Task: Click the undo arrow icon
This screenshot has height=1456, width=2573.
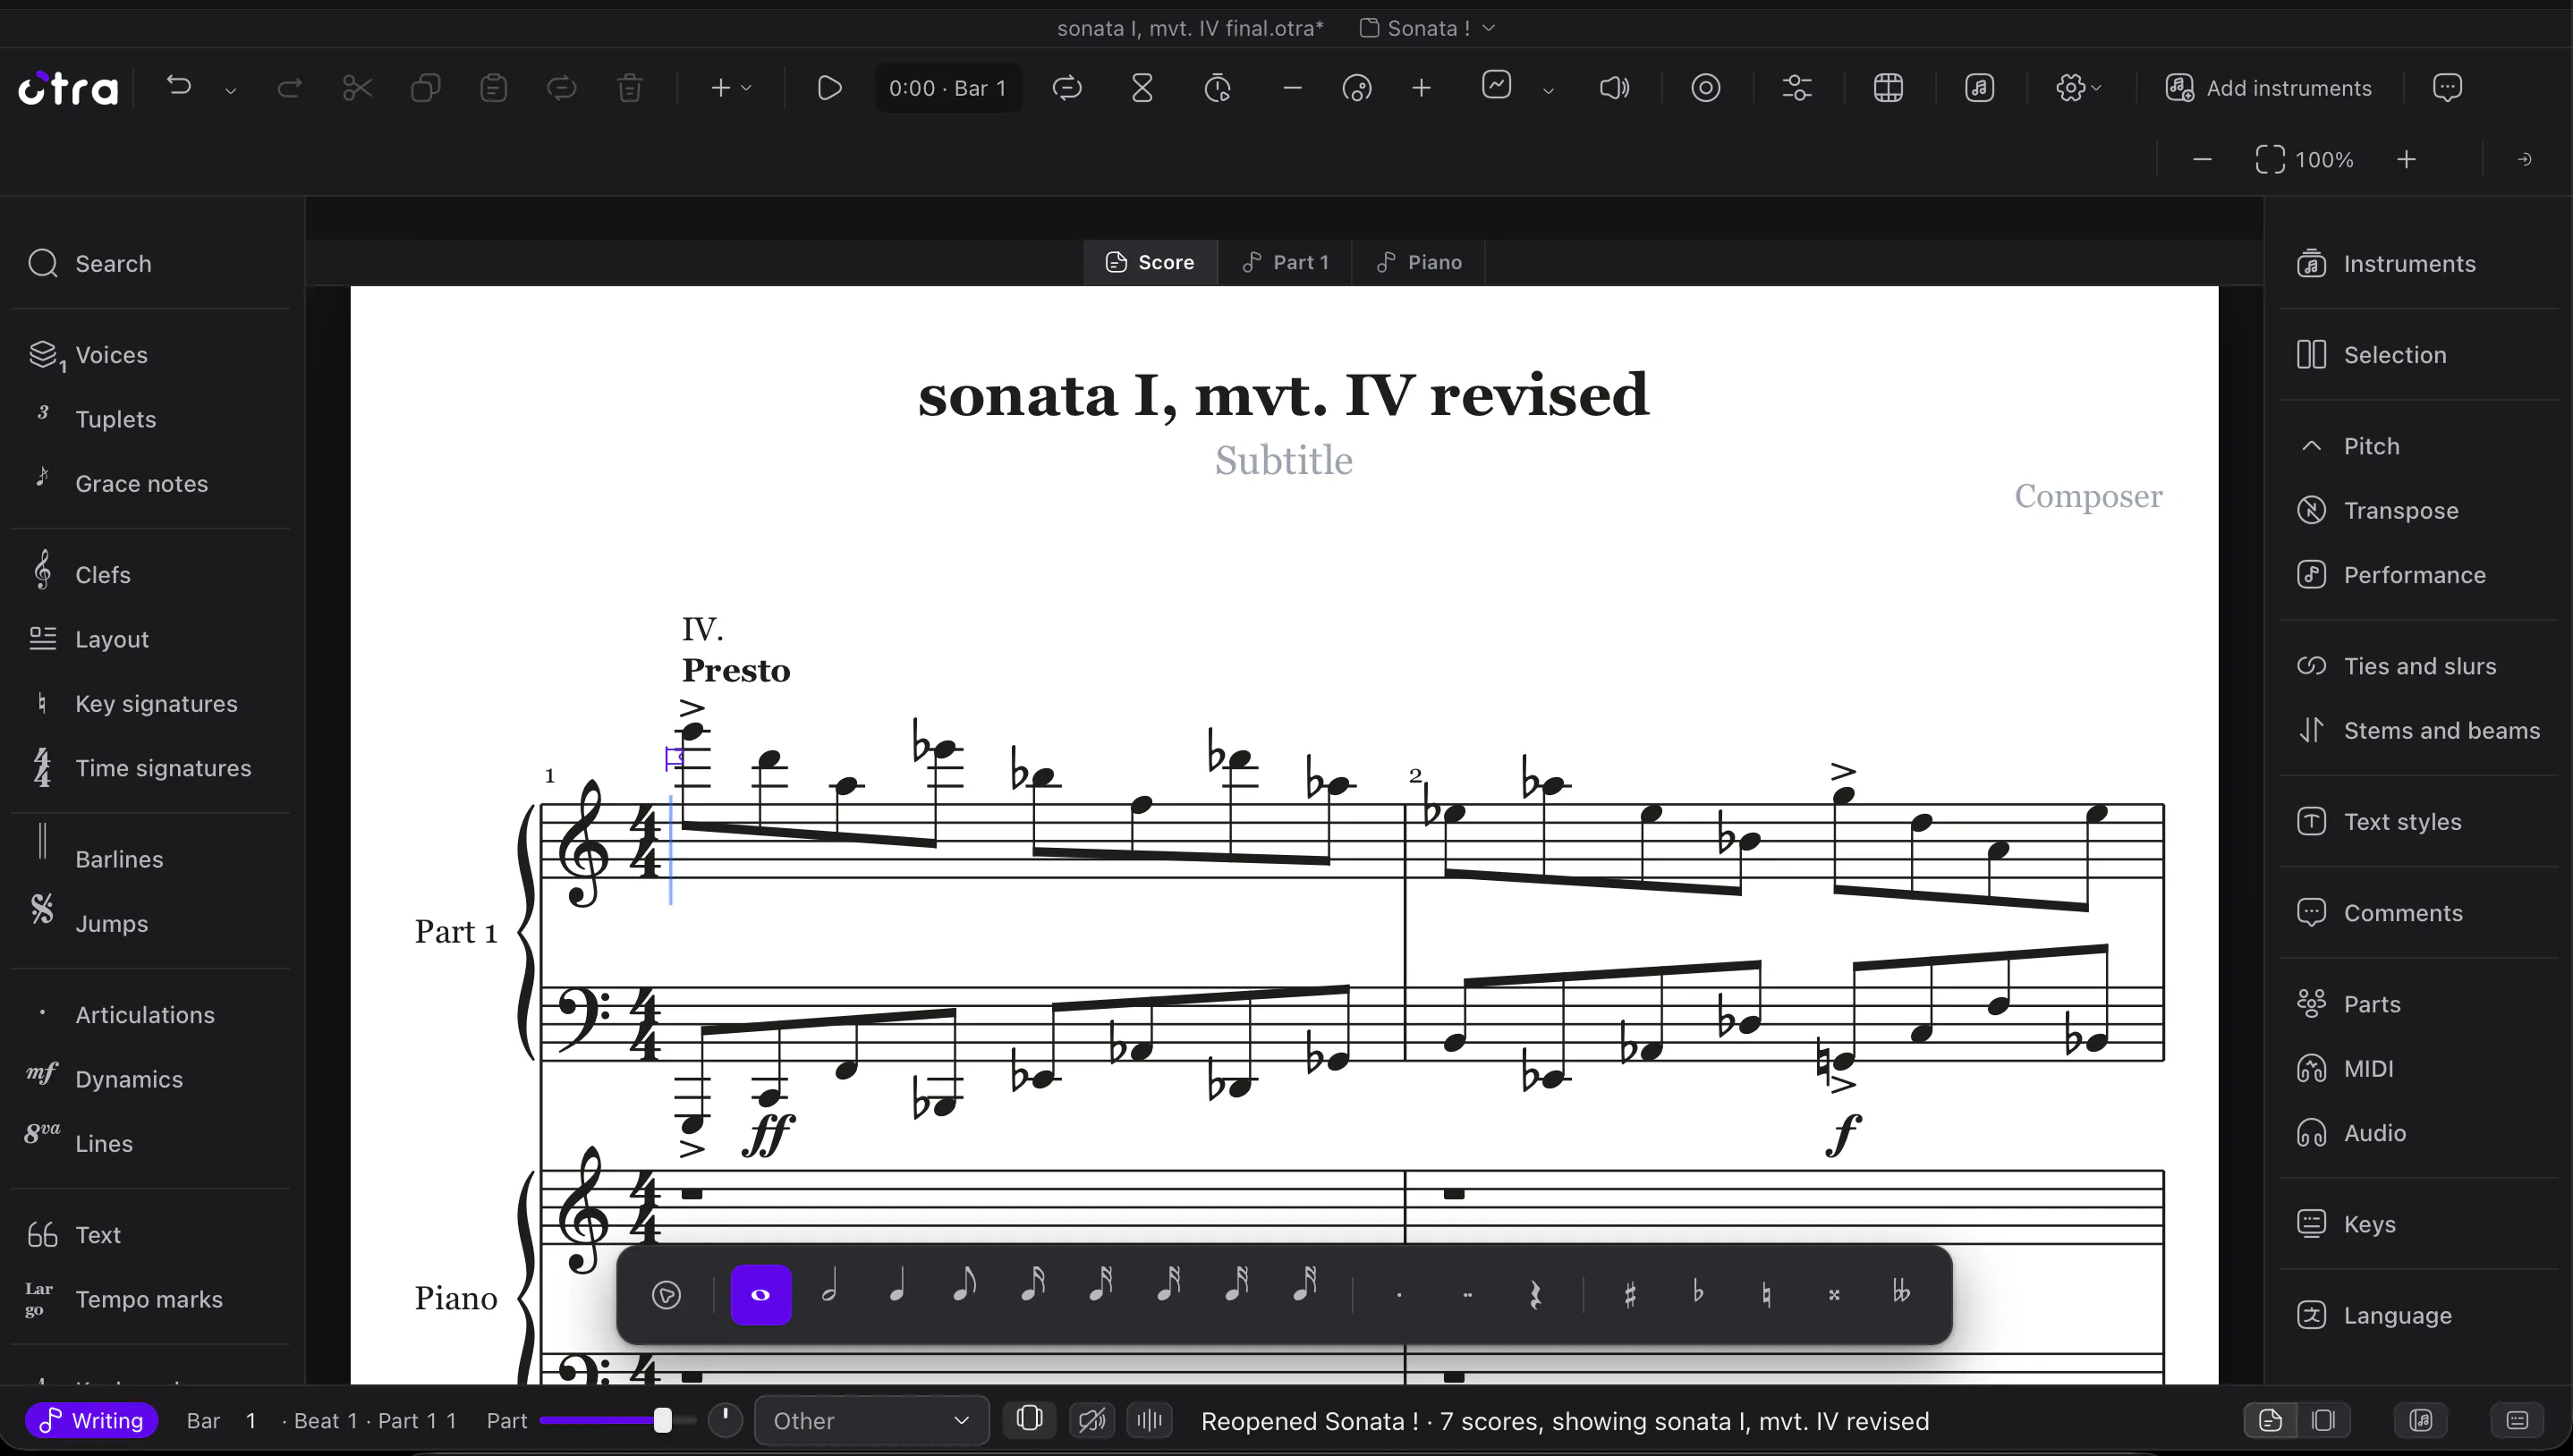Action: (179, 87)
